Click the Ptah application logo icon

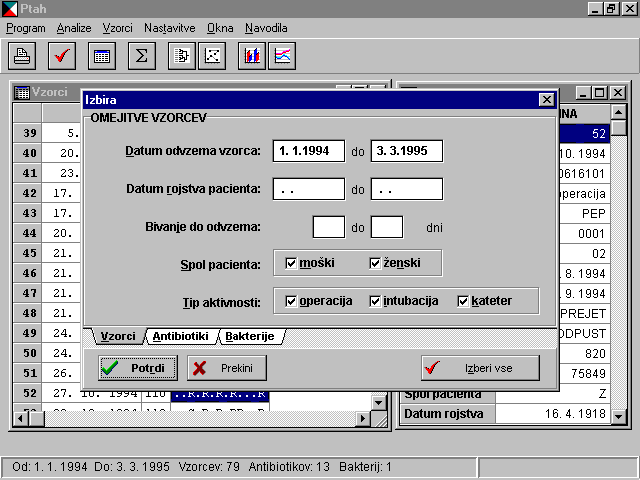click(x=10, y=9)
